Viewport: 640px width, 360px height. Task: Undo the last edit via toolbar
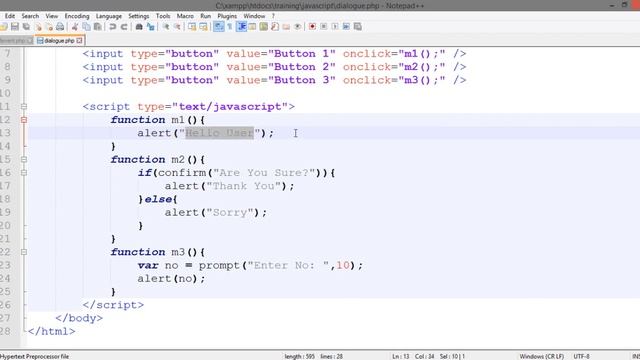click(113, 27)
